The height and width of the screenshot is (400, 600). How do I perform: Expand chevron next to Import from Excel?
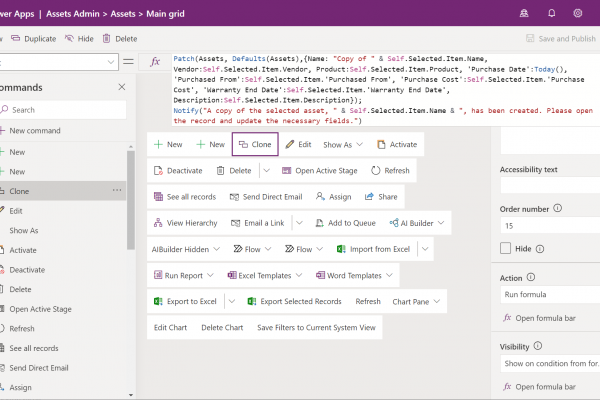pos(425,249)
